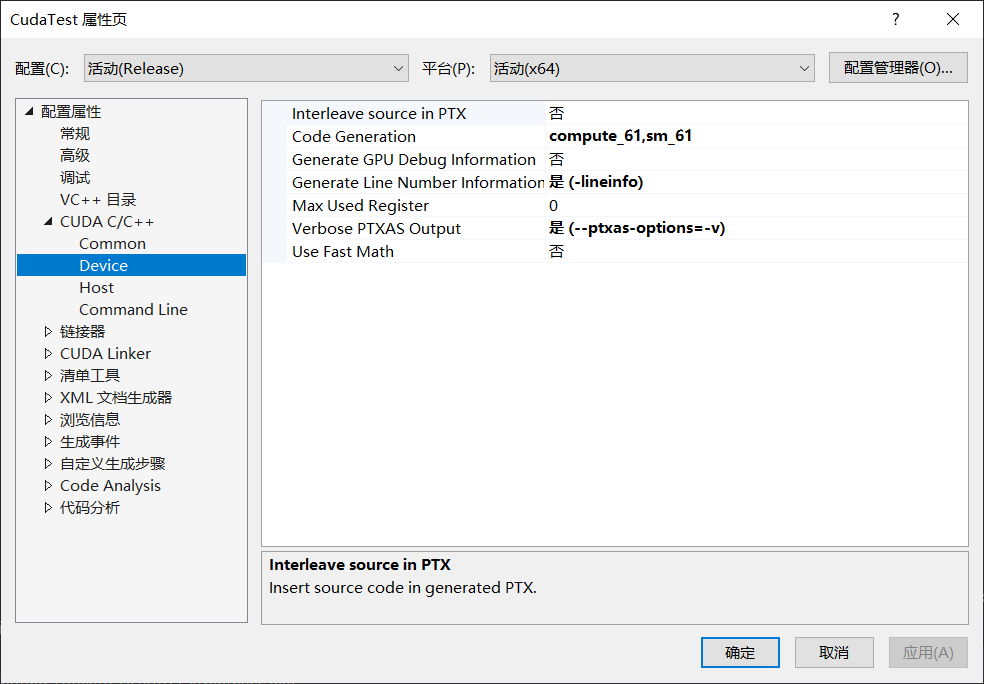The height and width of the screenshot is (684, 984).
Task: Collapse the 配置属性 tree node
Action: (x=29, y=112)
